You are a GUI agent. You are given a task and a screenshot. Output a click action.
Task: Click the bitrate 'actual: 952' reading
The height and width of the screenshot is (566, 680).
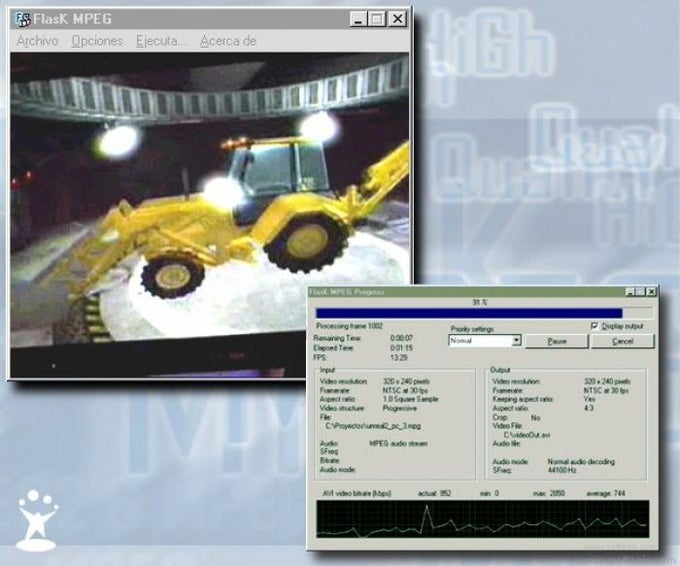coord(434,494)
